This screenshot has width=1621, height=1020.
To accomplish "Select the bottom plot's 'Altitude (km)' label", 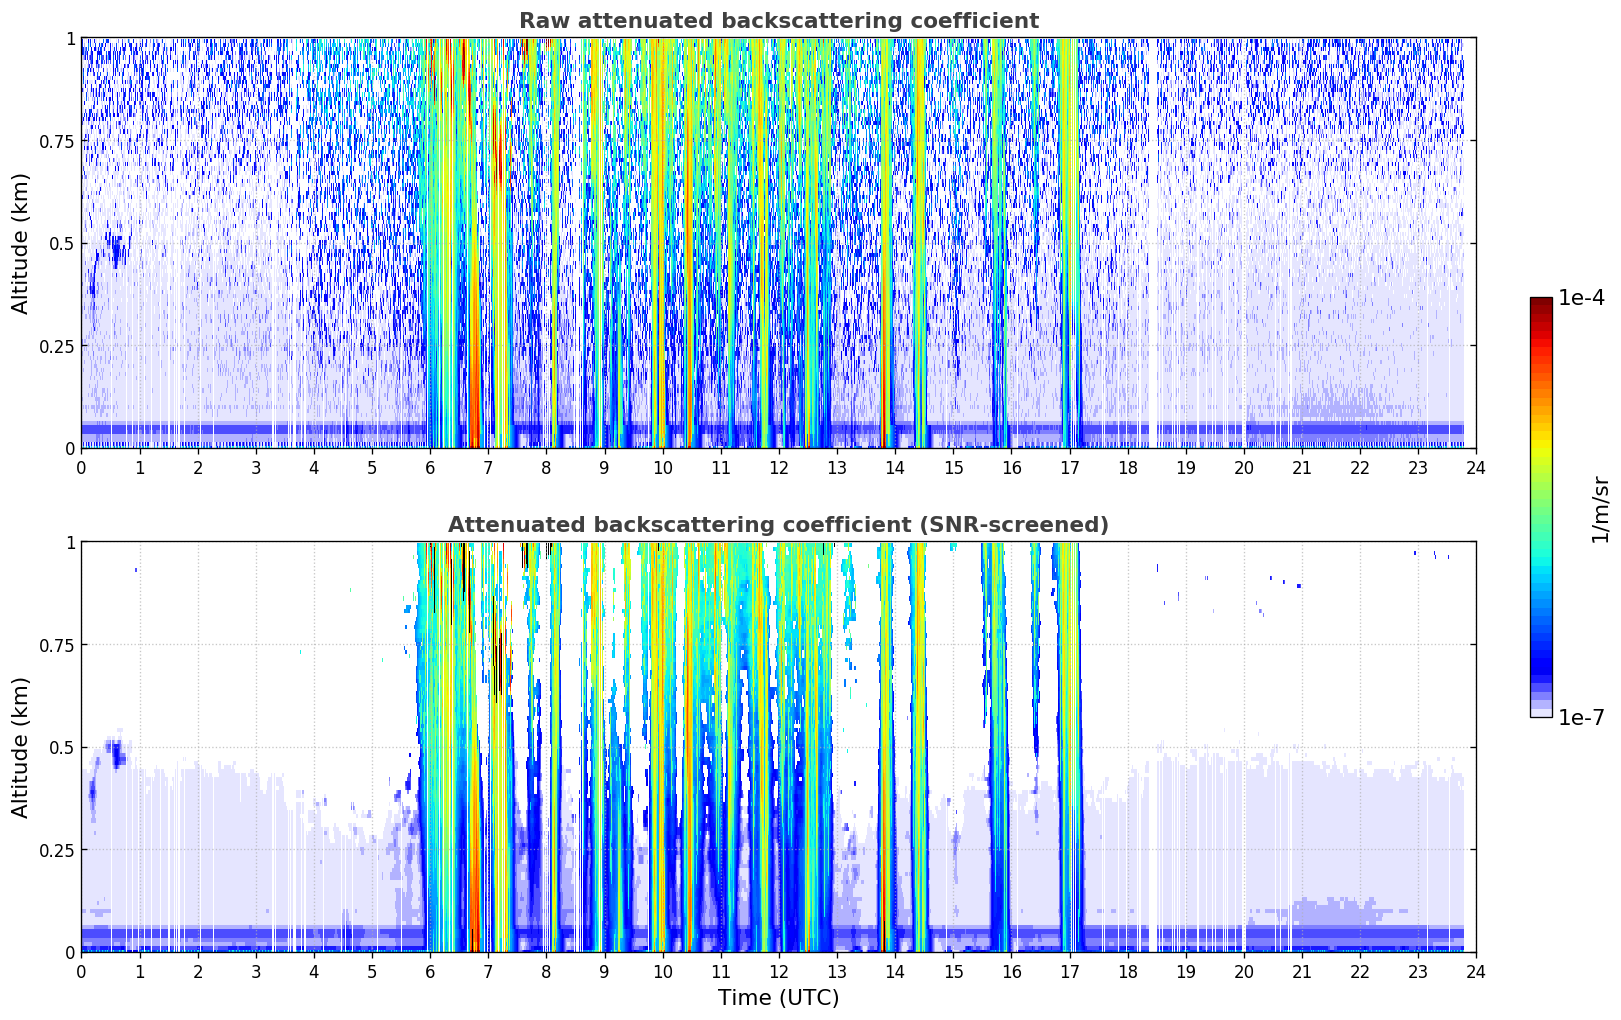I will point(21,747).
